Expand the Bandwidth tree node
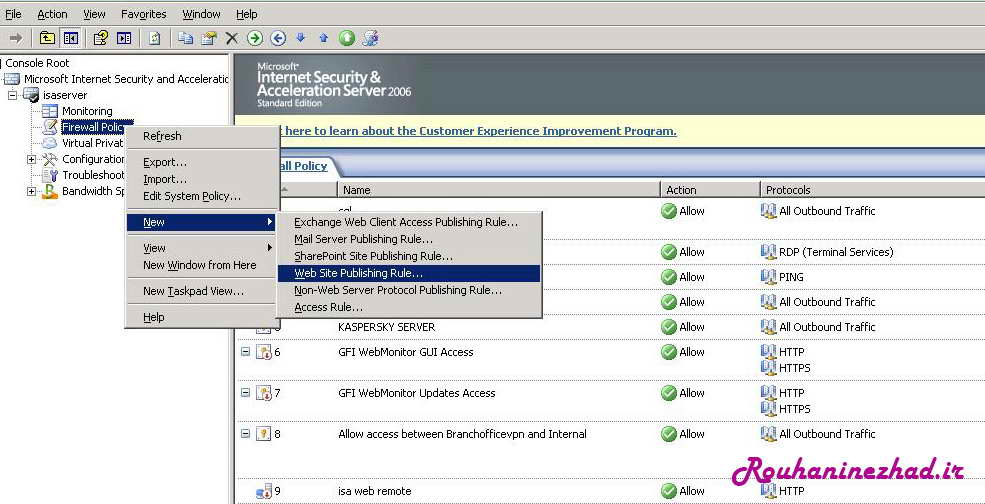985x504 pixels. 31,192
